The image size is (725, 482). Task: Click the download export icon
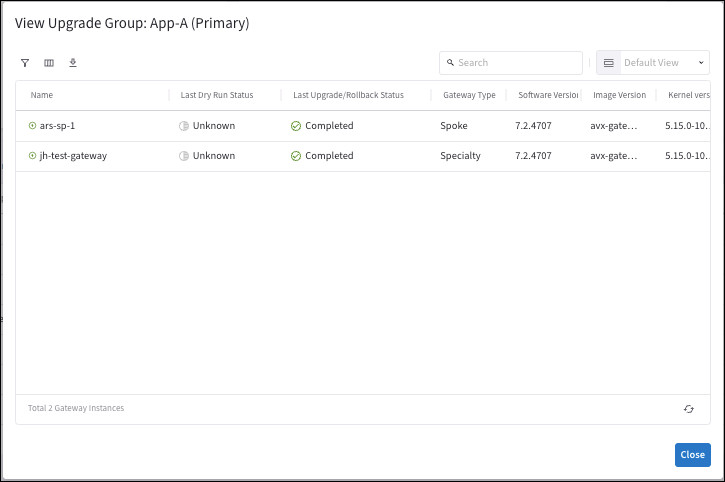(x=73, y=63)
